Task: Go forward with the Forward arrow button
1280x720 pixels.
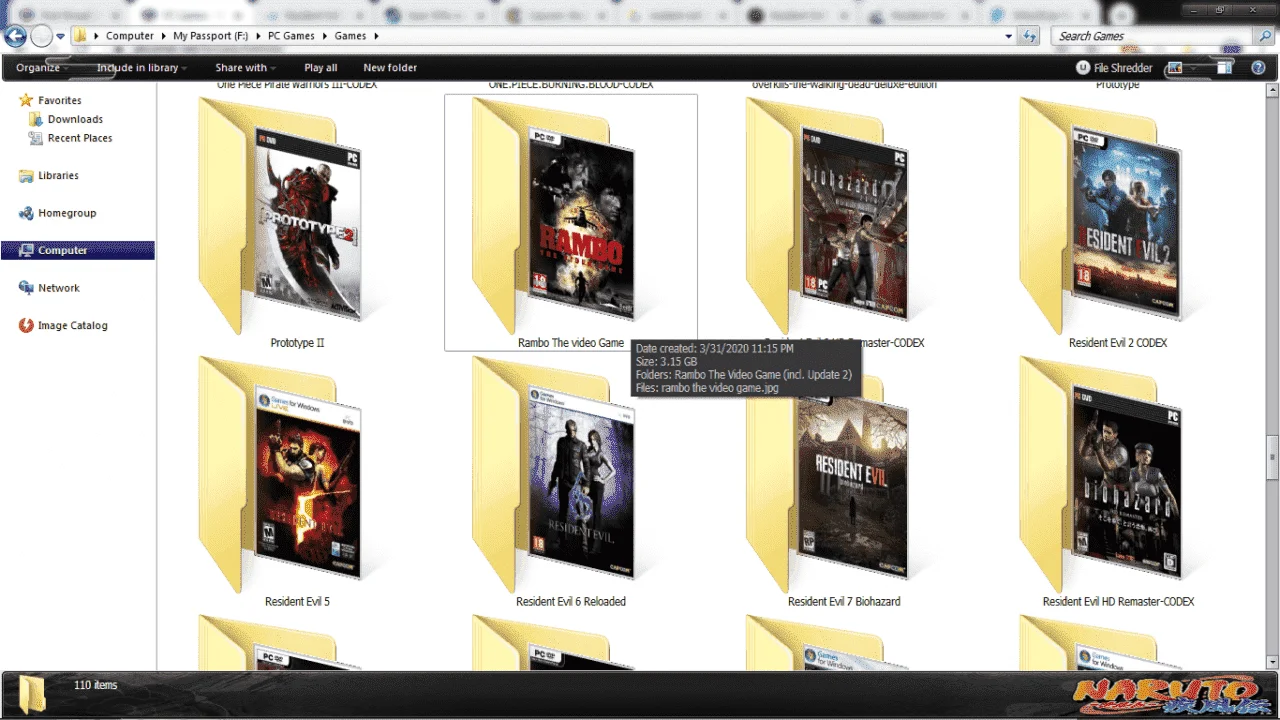Action: coord(41,37)
